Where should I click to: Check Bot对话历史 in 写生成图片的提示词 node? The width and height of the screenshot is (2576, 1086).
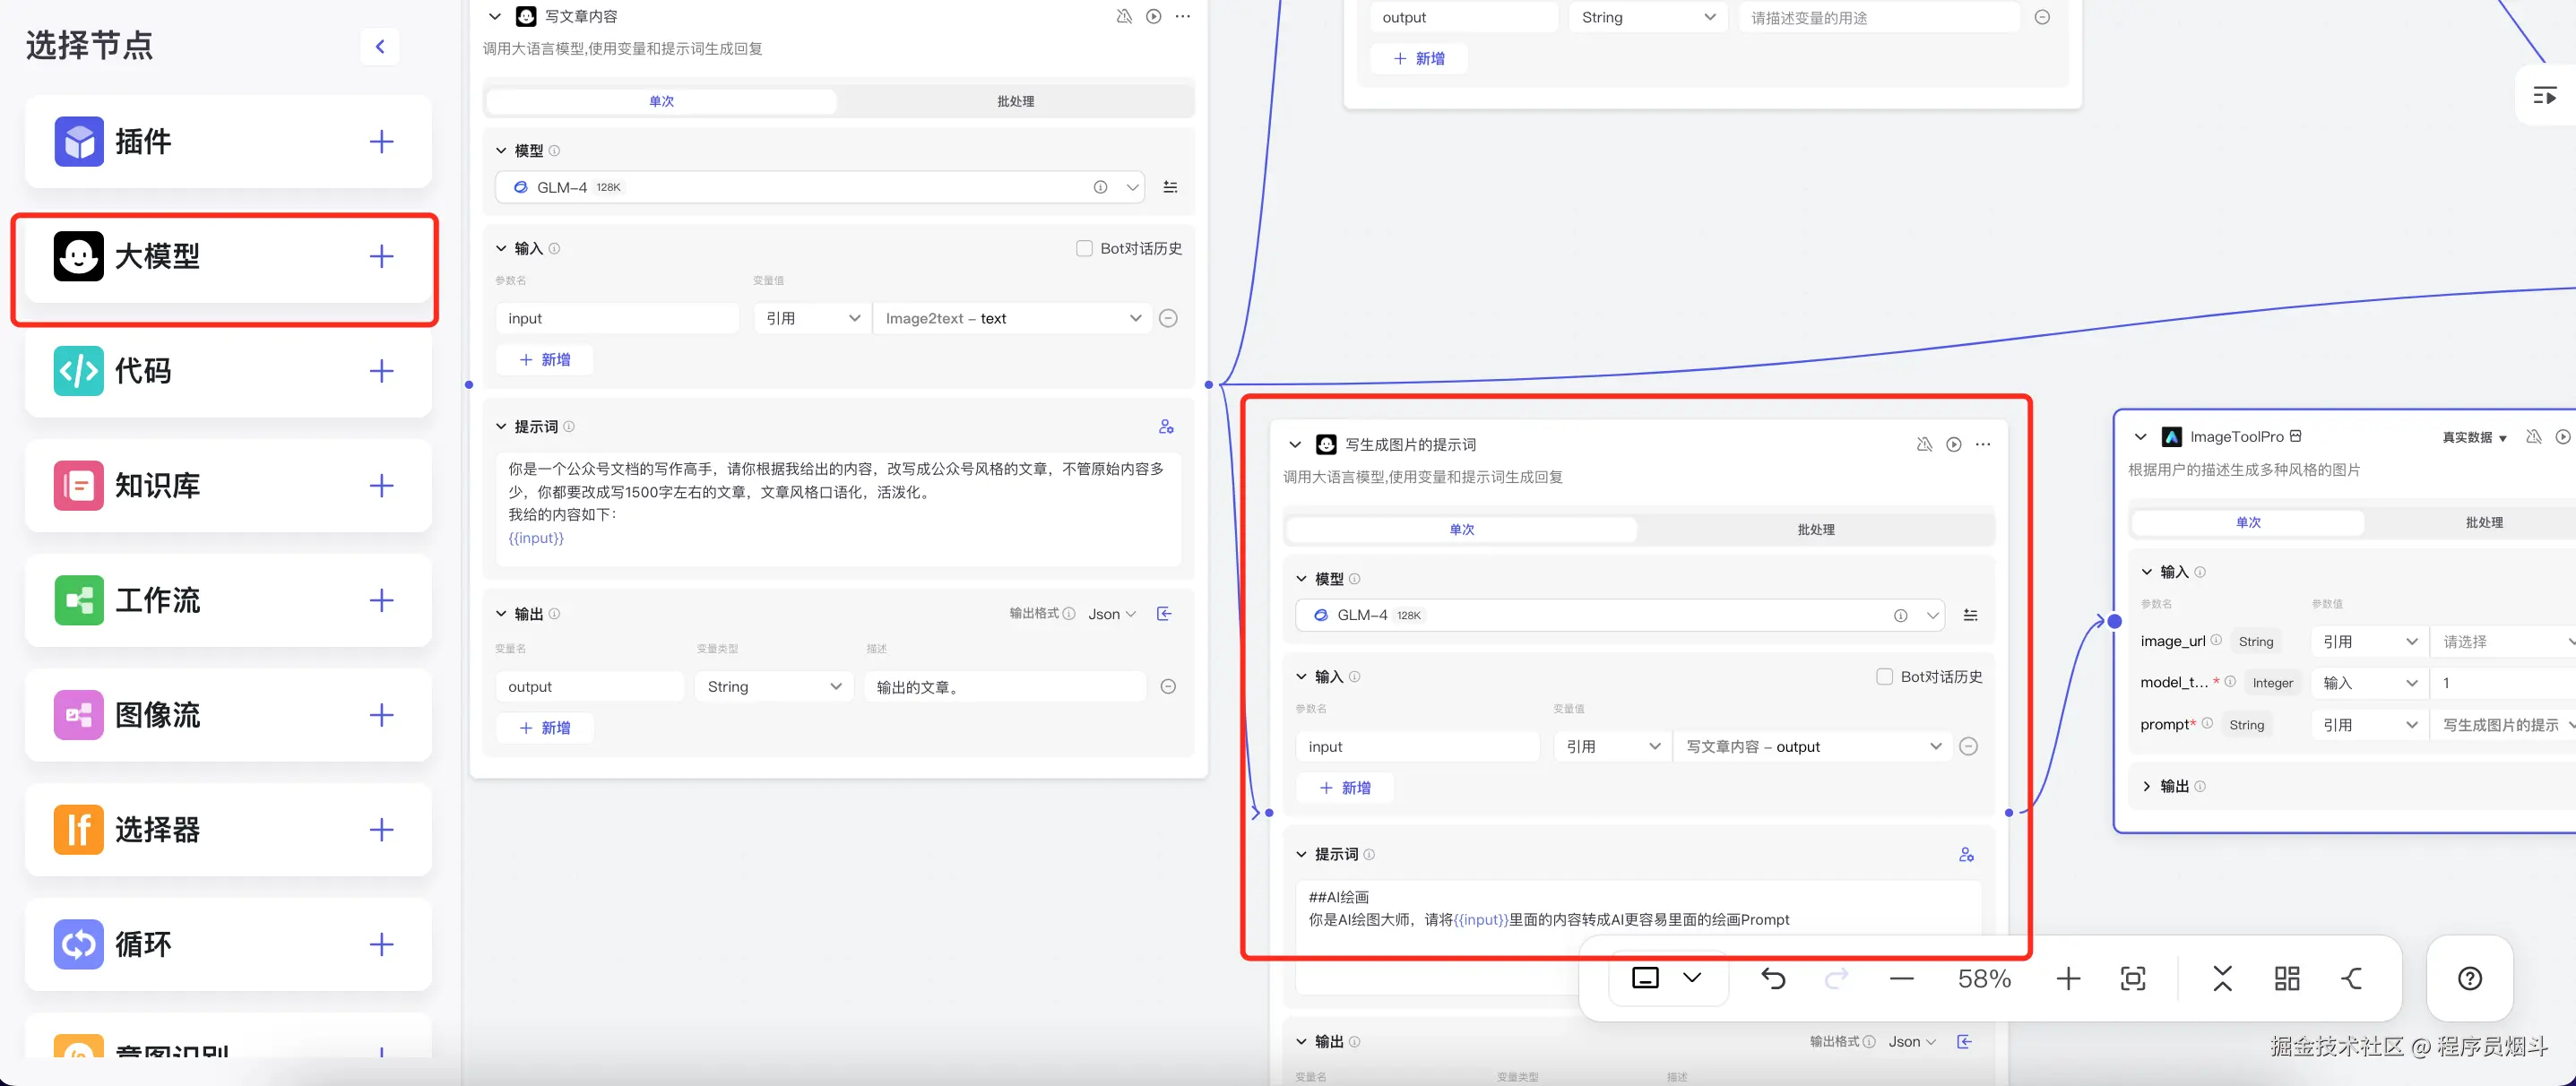coord(1884,676)
